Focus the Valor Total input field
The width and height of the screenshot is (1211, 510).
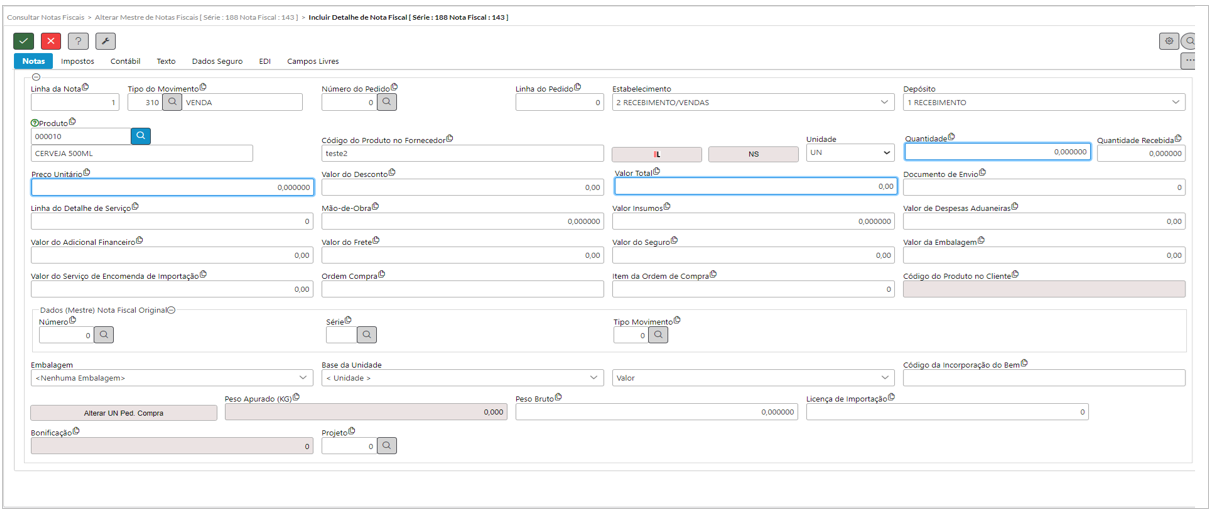click(x=755, y=186)
